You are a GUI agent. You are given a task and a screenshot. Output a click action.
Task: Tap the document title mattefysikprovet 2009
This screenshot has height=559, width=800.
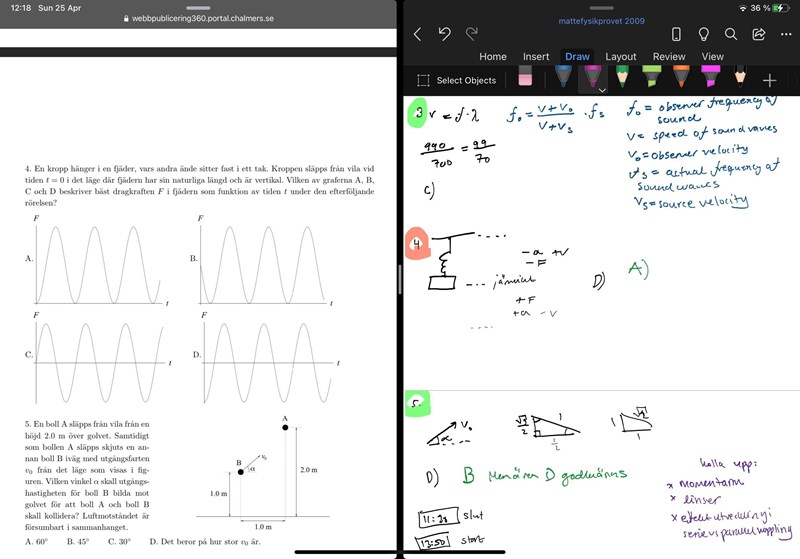click(600, 20)
